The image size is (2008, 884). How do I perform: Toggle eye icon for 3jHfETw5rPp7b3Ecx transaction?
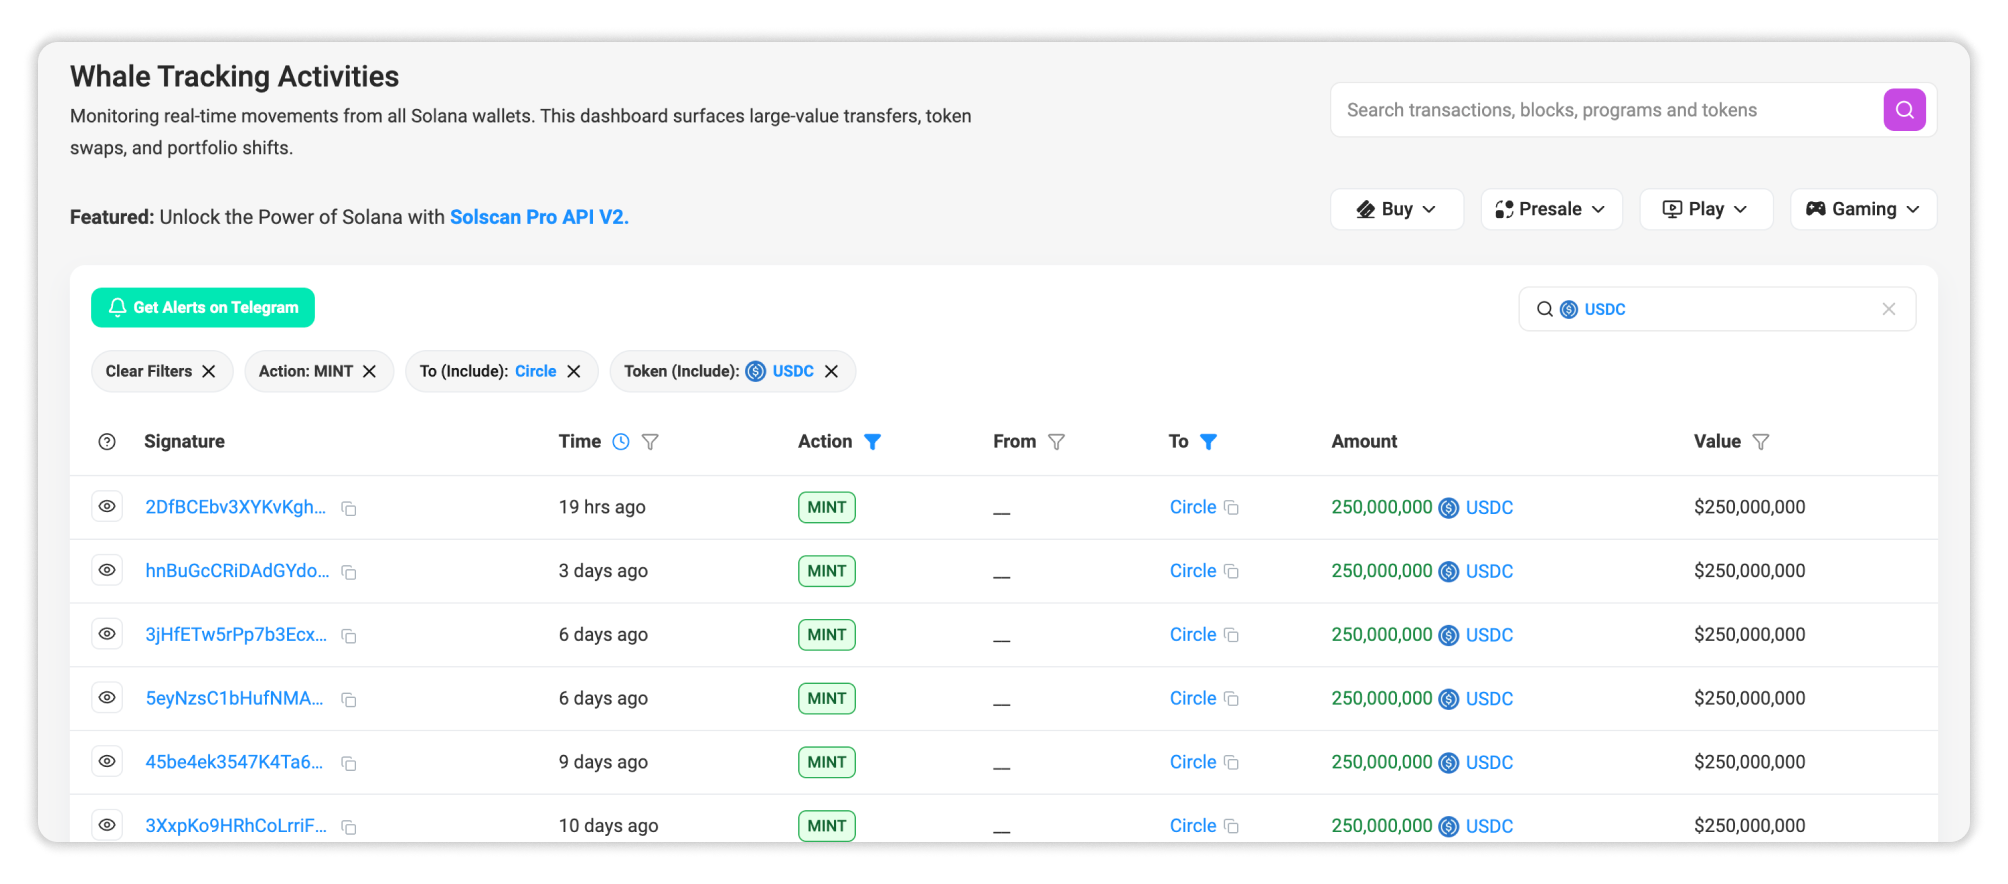[107, 634]
